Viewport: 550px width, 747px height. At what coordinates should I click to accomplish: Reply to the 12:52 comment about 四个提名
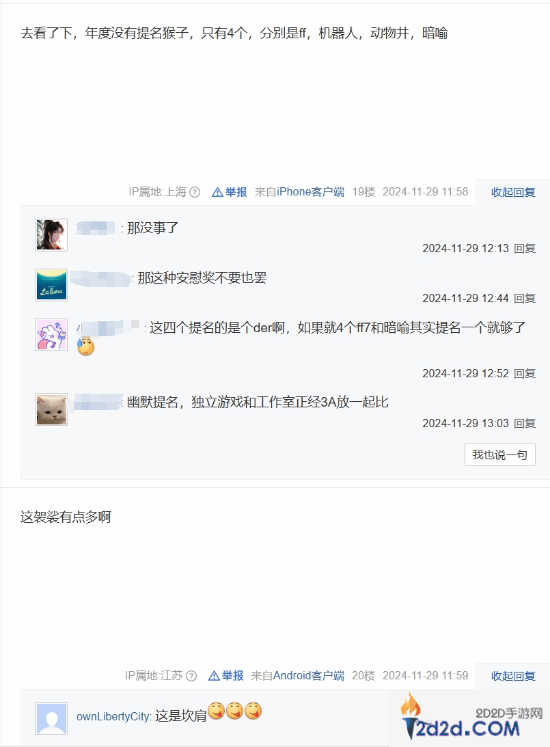[x=525, y=373]
